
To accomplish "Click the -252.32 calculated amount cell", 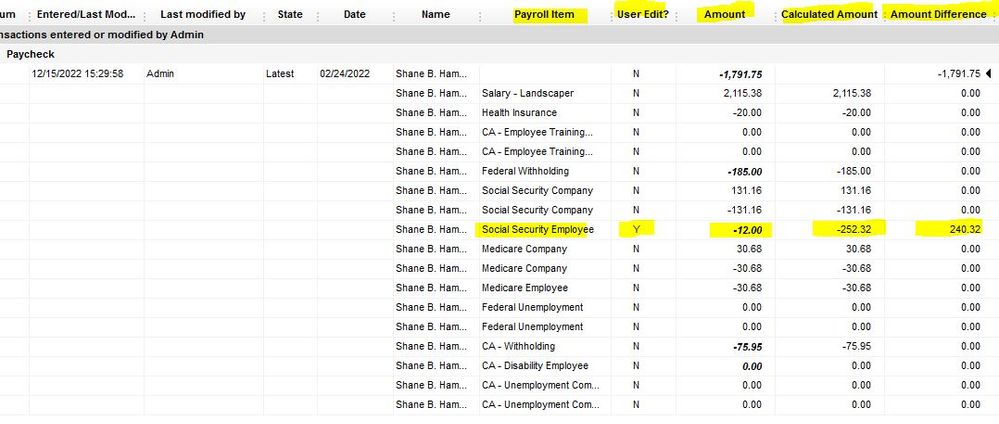I will point(852,230).
